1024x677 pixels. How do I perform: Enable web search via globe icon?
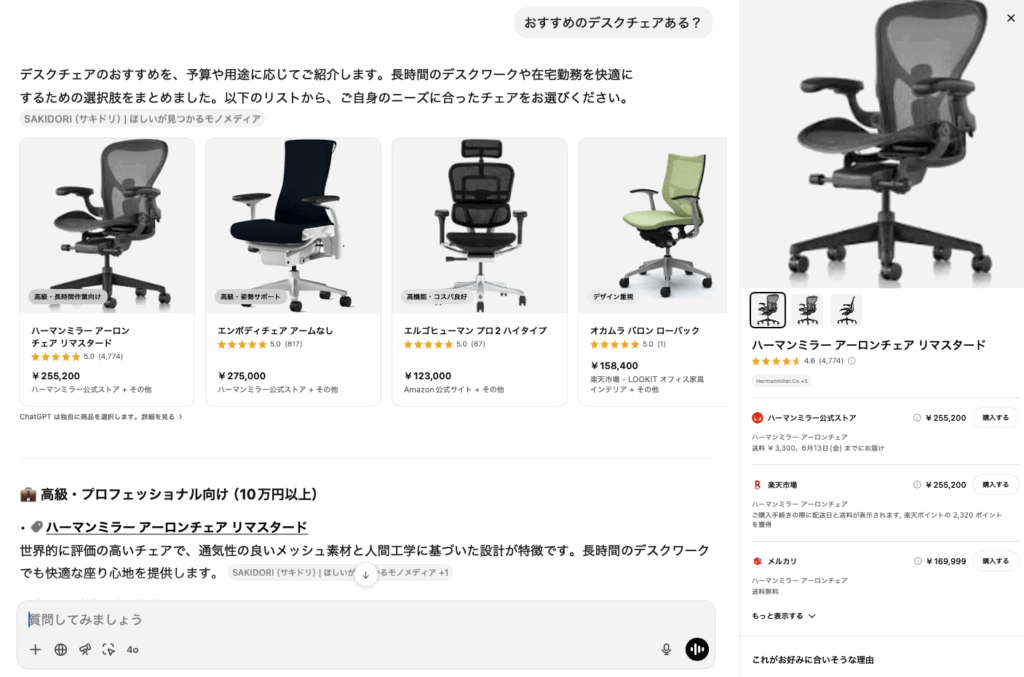click(61, 650)
